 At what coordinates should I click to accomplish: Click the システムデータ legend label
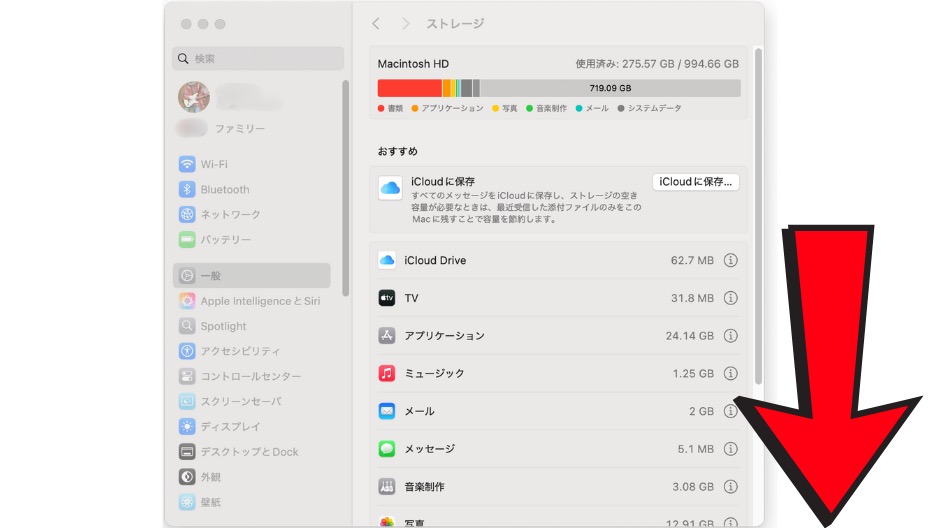[655, 108]
